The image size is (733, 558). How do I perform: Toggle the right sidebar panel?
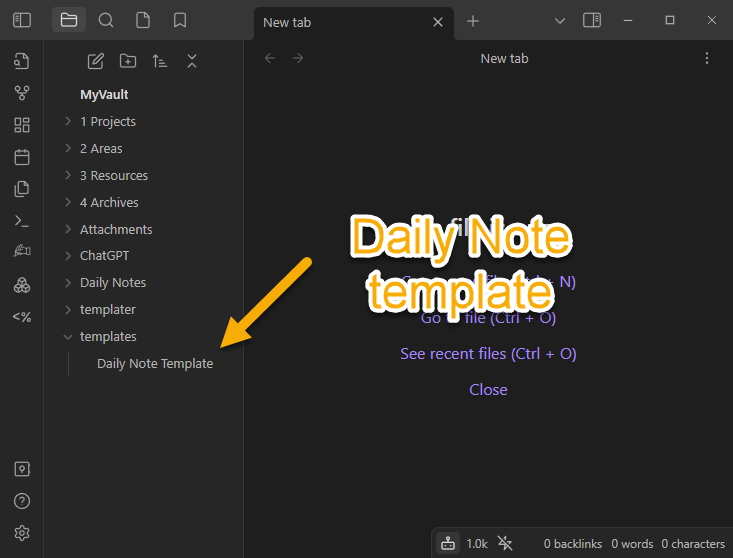click(x=592, y=20)
